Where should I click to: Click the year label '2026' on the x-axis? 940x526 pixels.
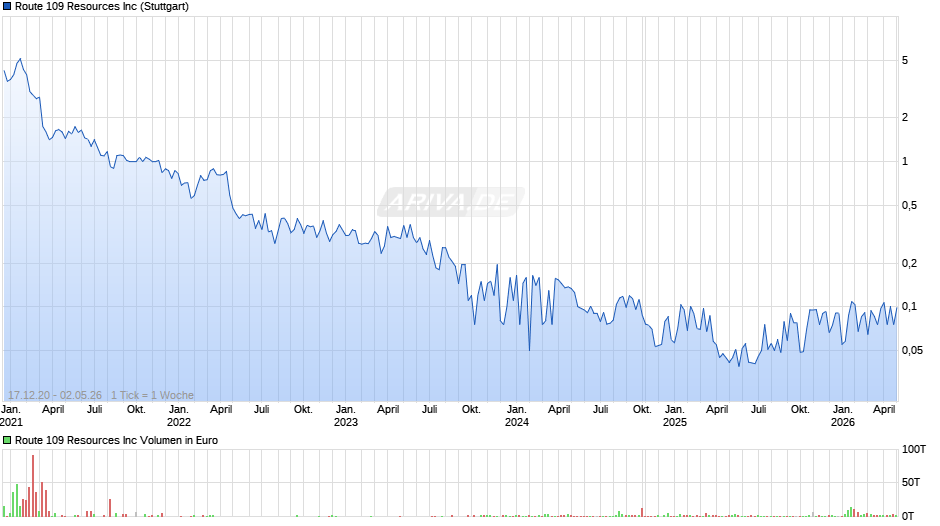[843, 422]
